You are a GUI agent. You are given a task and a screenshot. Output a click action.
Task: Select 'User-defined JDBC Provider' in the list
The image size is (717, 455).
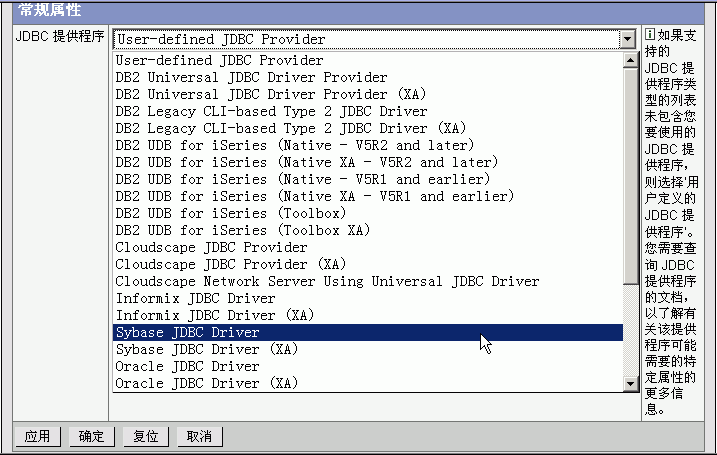pos(368,60)
